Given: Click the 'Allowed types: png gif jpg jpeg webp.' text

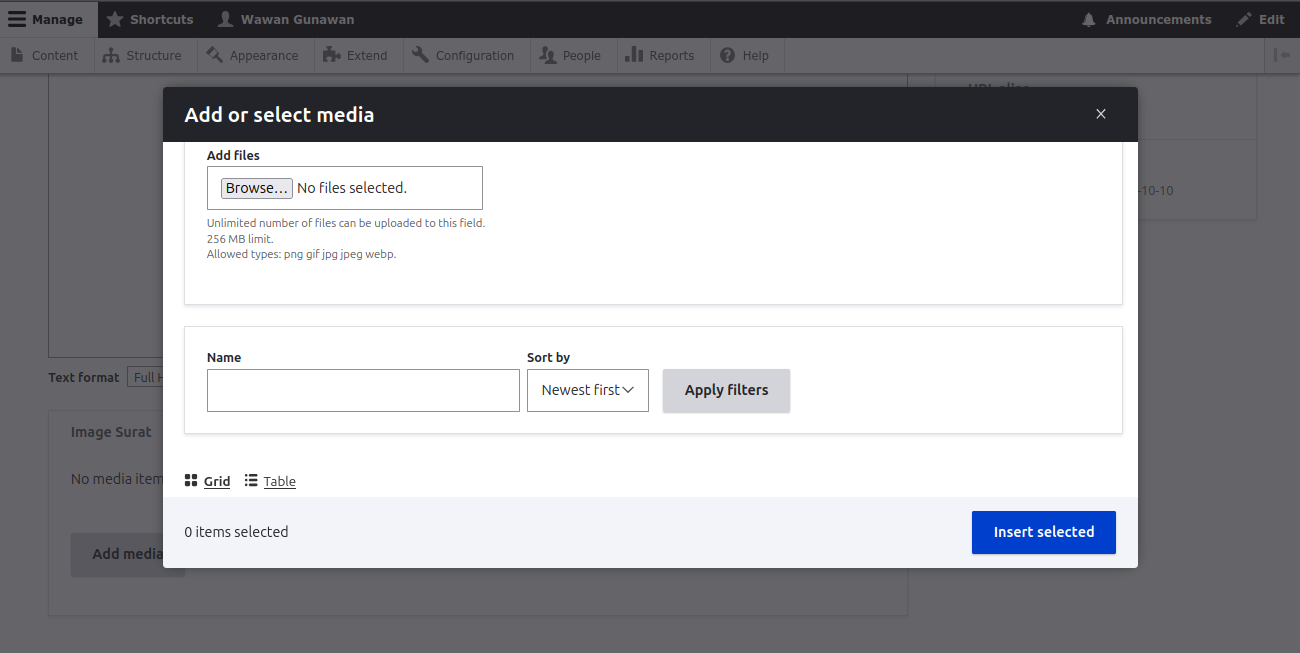Looking at the screenshot, I should (x=301, y=254).
